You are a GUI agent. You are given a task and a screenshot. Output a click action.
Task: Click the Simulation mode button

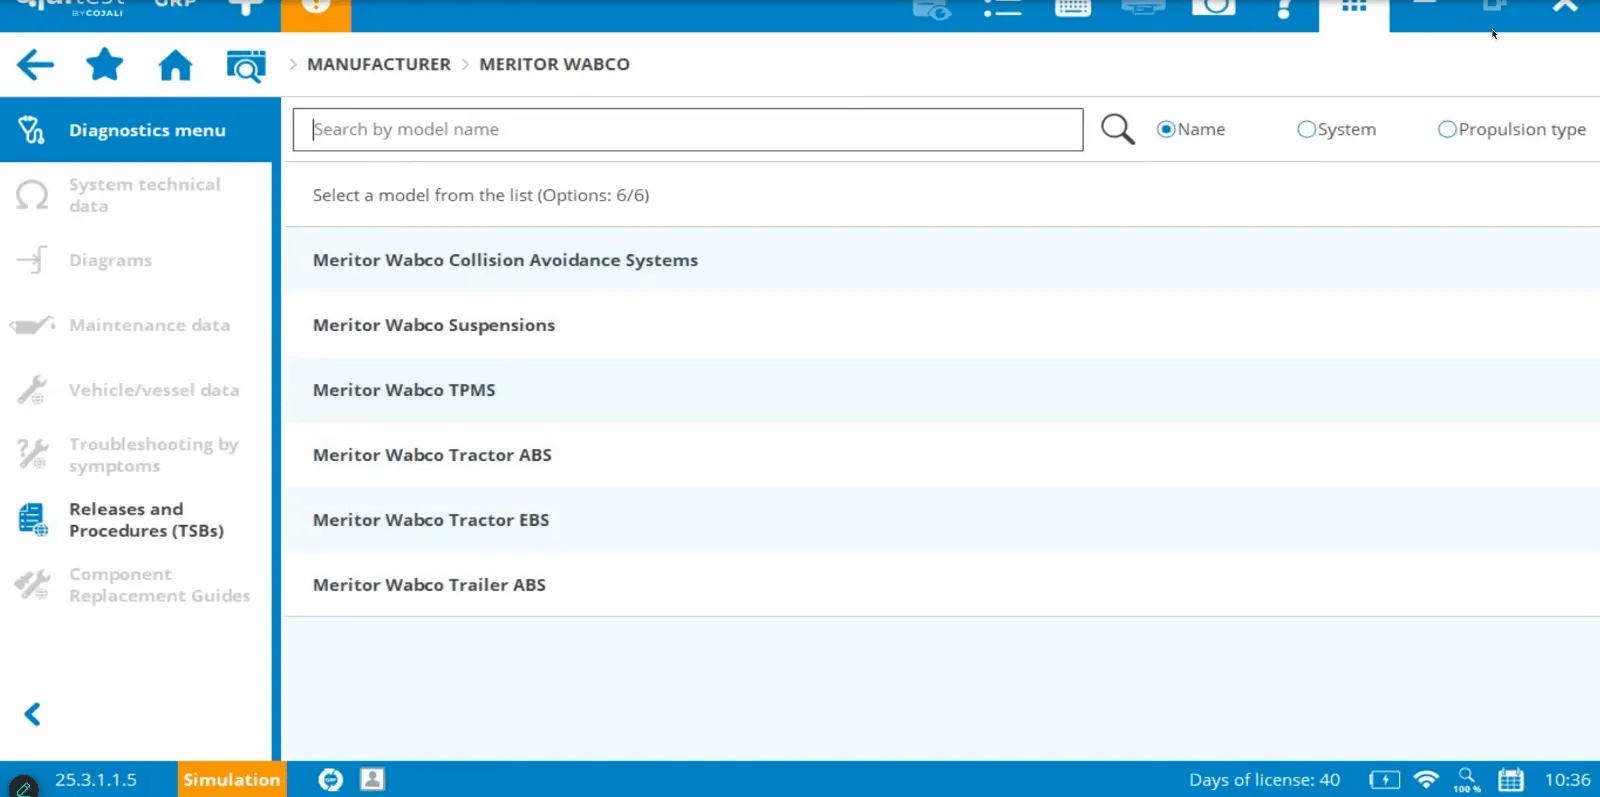(232, 779)
